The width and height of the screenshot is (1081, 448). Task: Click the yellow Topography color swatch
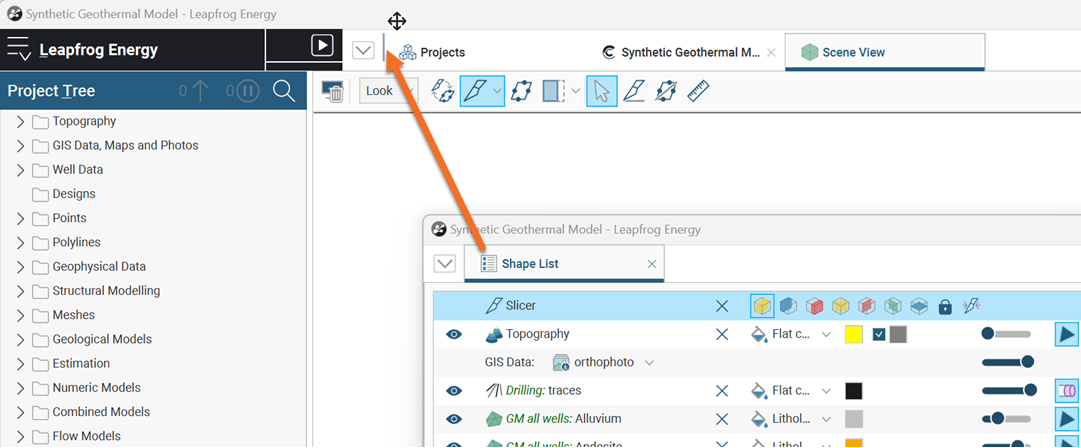pyautogui.click(x=854, y=334)
